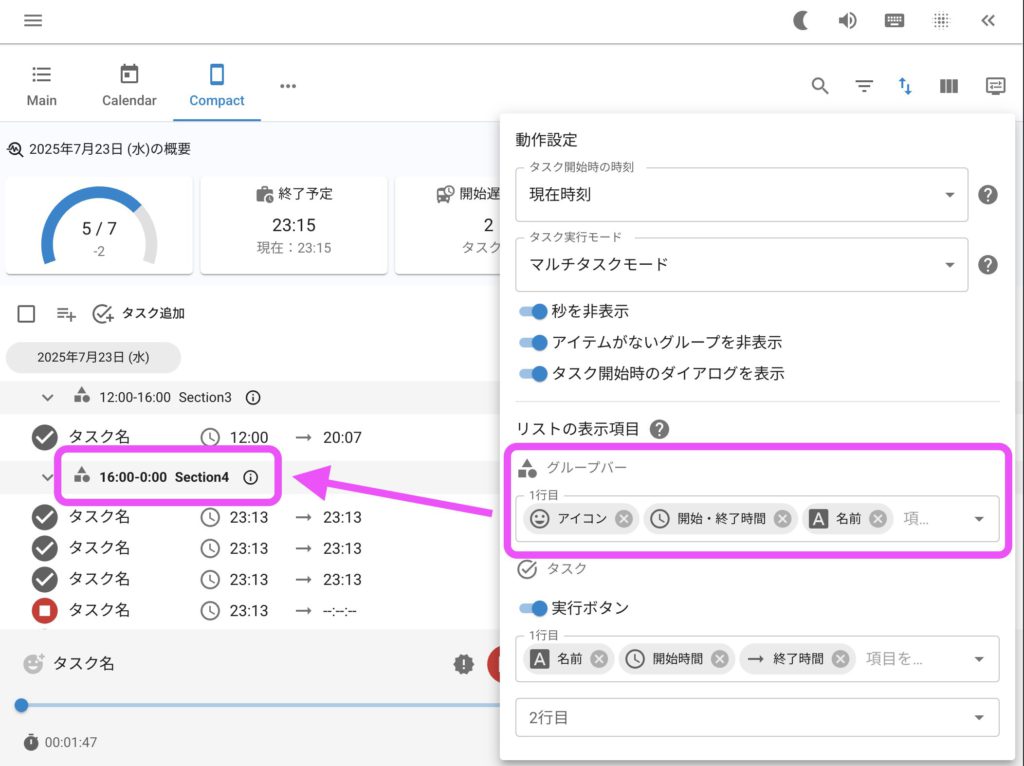The image size is (1024, 766).
Task: Collapse the Section3 group
Action: coord(47,398)
